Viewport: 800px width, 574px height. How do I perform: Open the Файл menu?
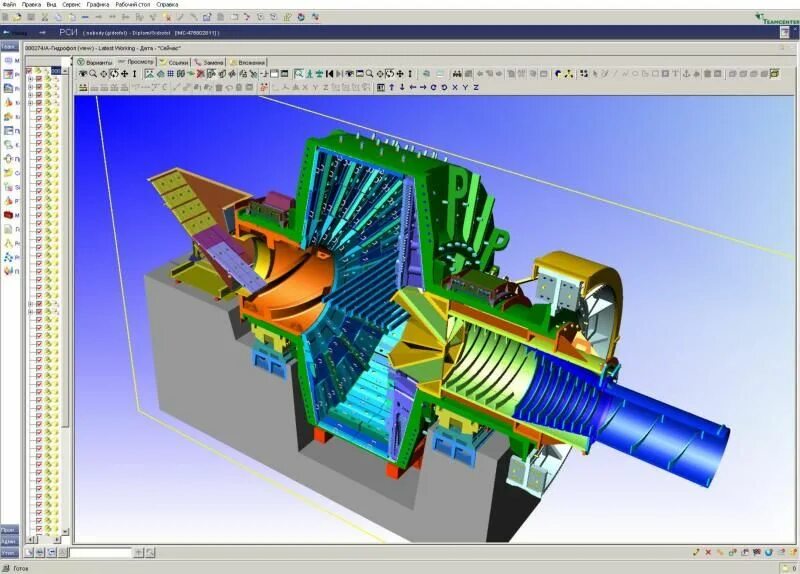pyautogui.click(x=9, y=5)
